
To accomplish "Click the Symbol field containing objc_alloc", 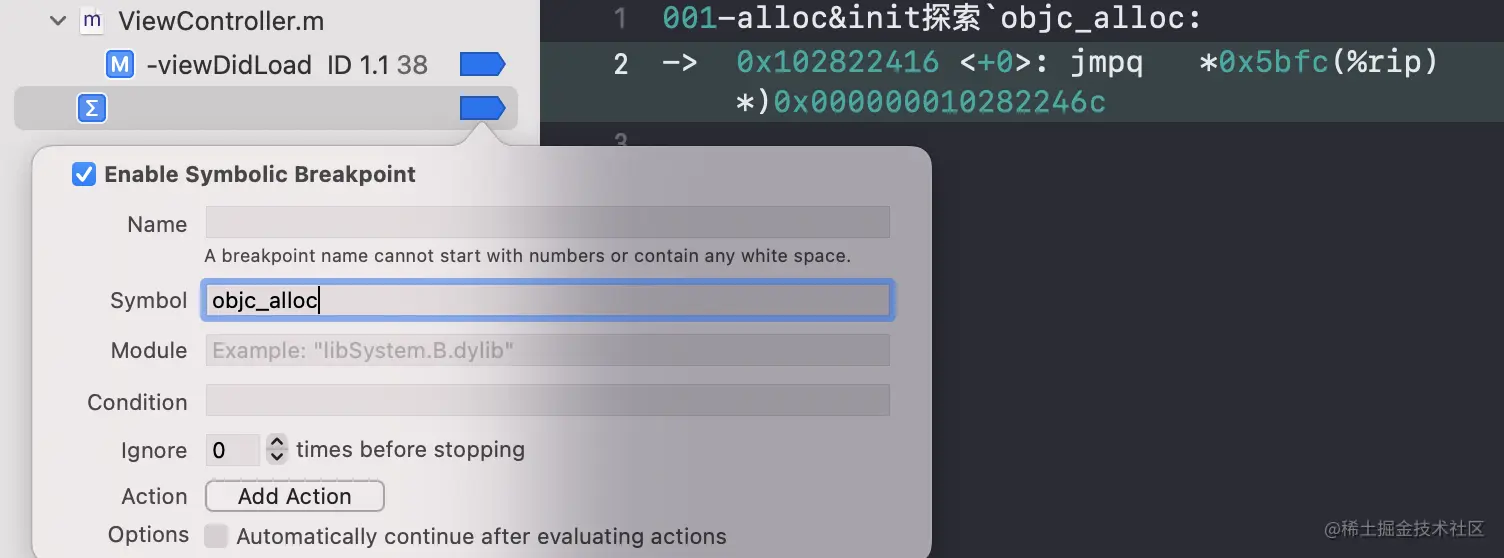I will click(547, 300).
